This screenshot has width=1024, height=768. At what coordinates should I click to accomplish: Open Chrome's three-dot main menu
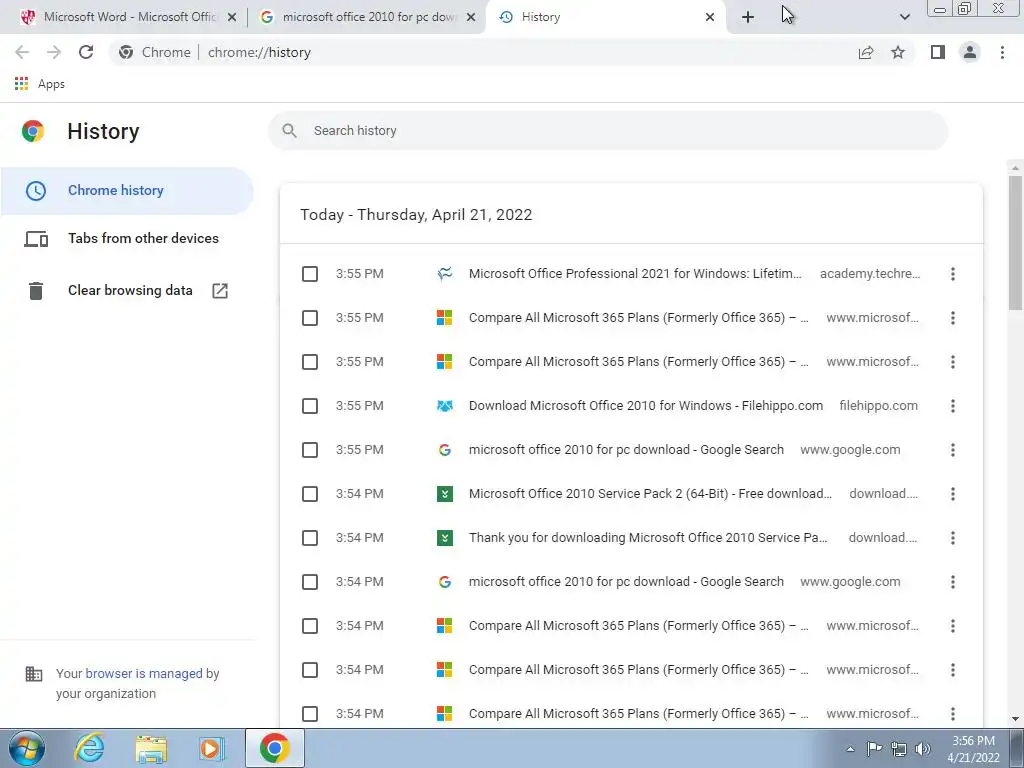pos(1002,52)
